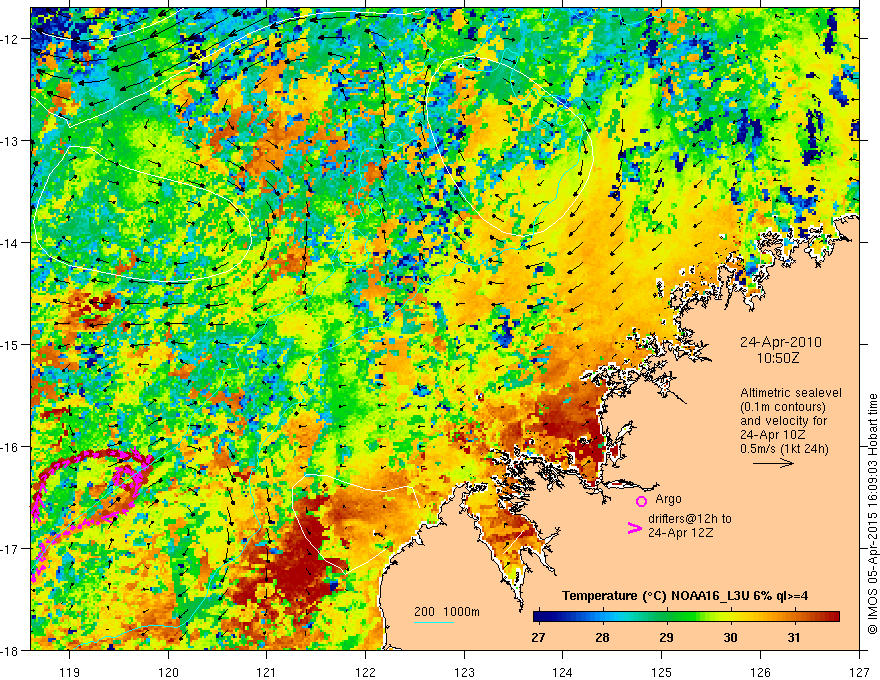The height and width of the screenshot is (680, 880).
Task: Click longitude axis label 120
Action: (168, 672)
